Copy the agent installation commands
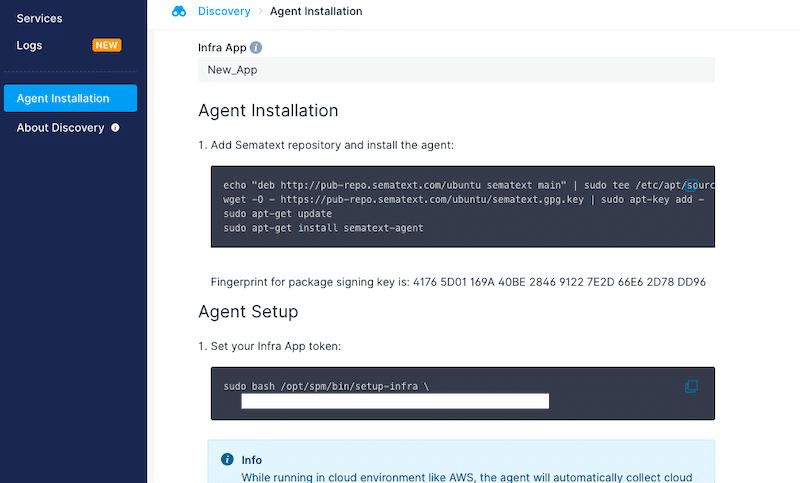This screenshot has height=483, width=800. coord(691,185)
